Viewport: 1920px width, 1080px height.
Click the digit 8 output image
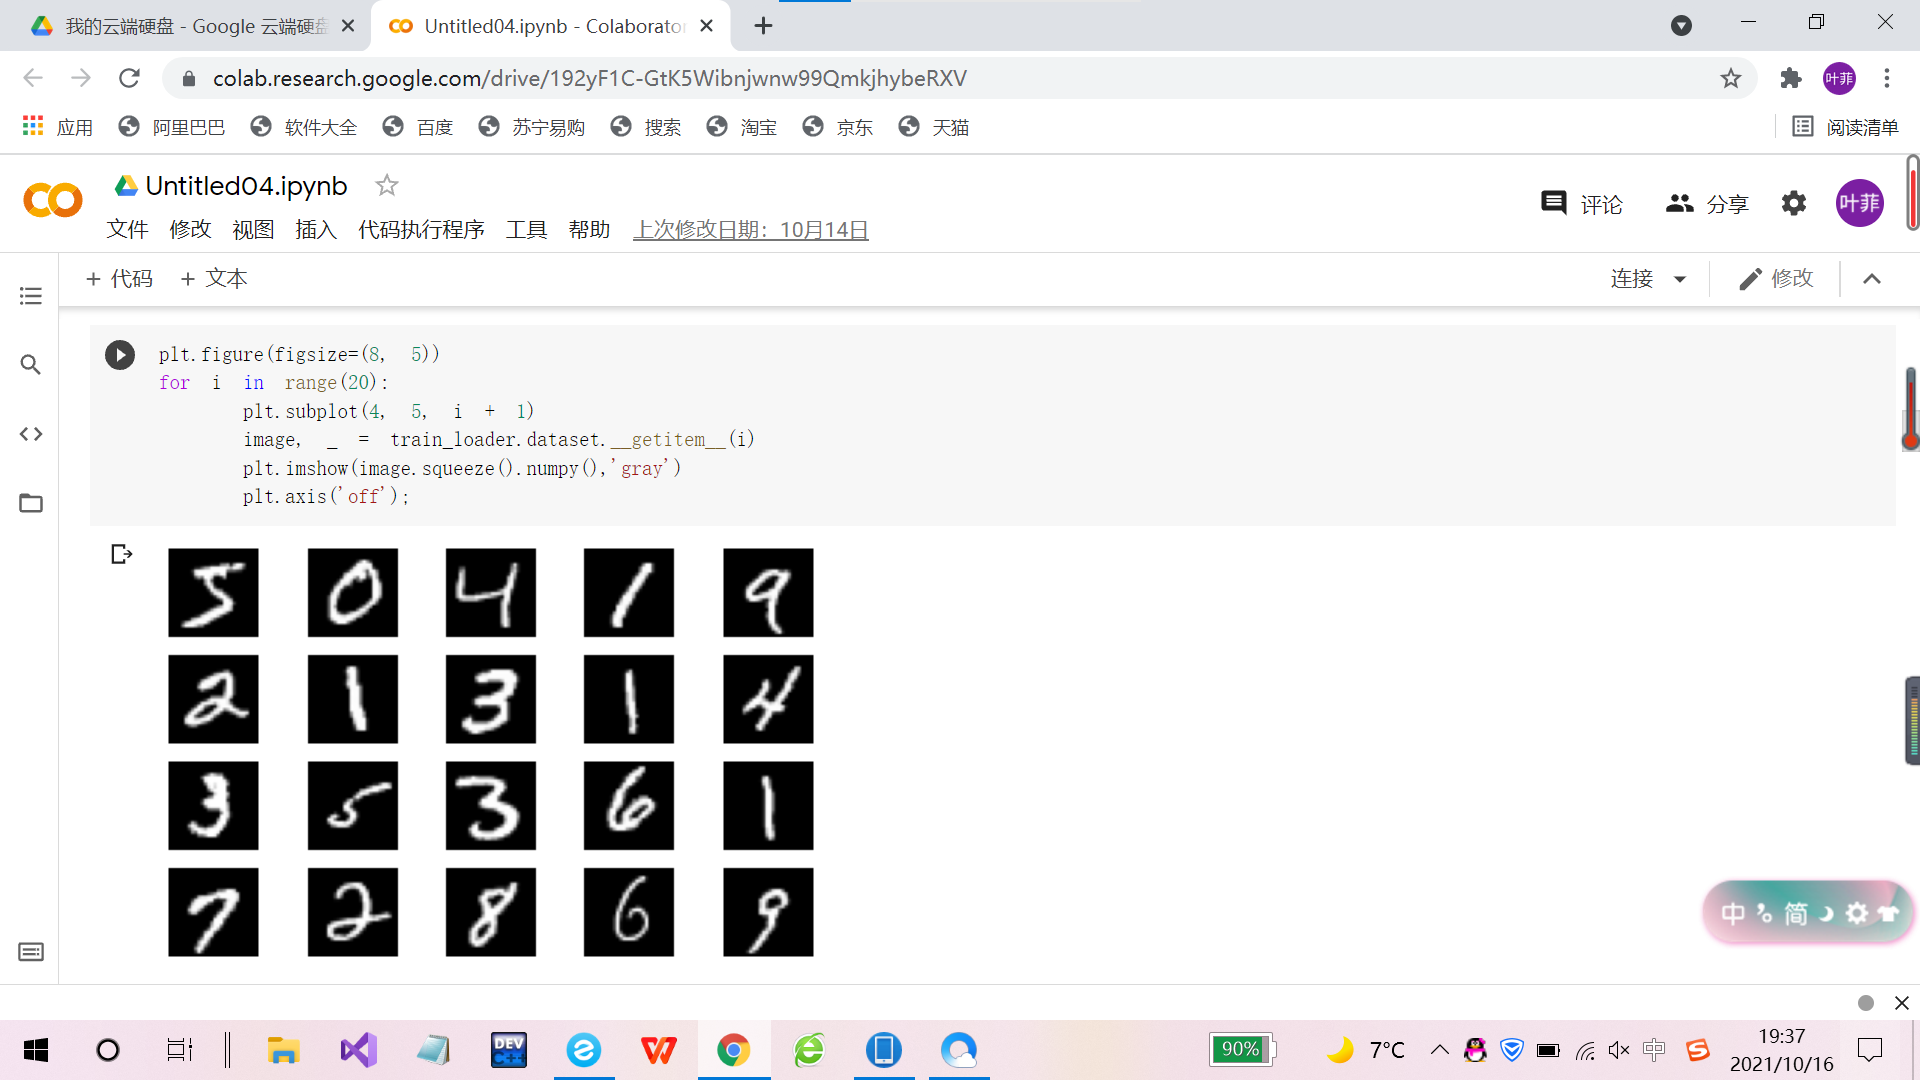tap(491, 912)
